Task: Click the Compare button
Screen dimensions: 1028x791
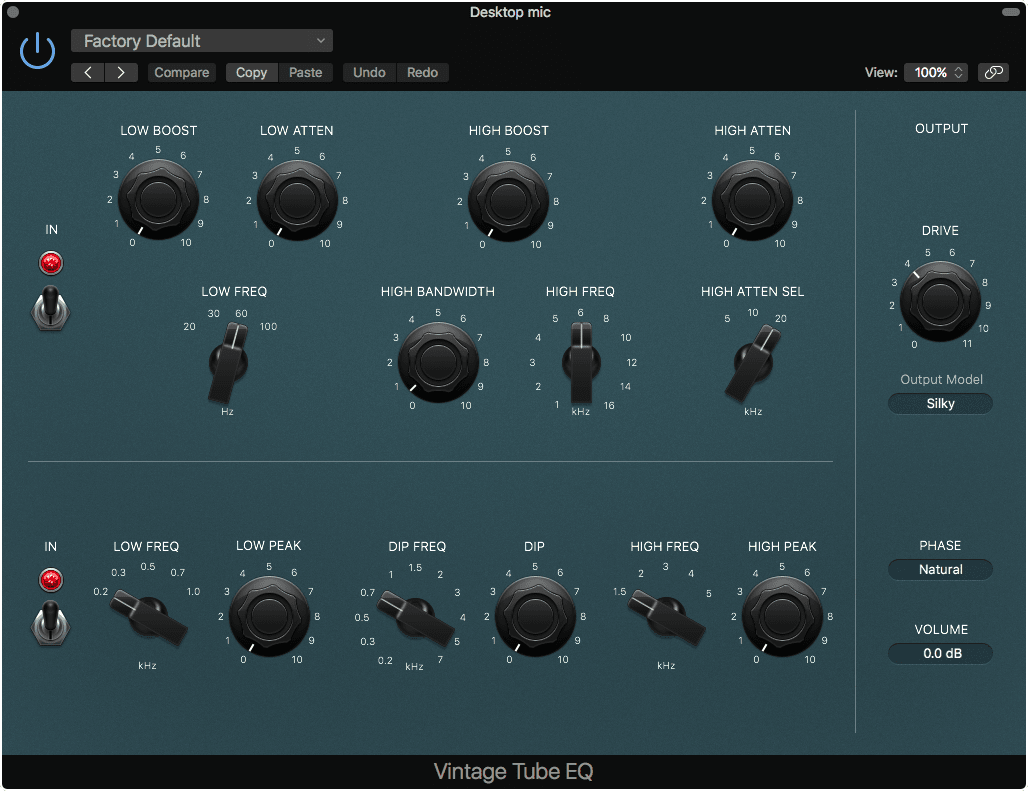Action: click(x=181, y=72)
